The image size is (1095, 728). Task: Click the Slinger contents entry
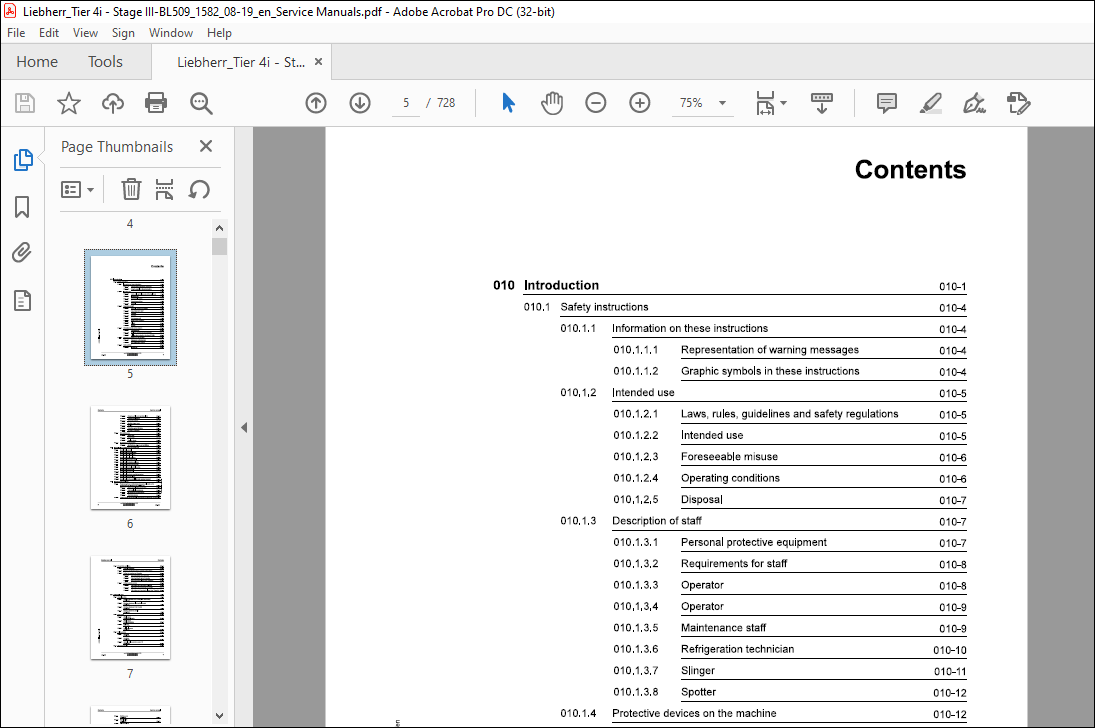(790, 671)
